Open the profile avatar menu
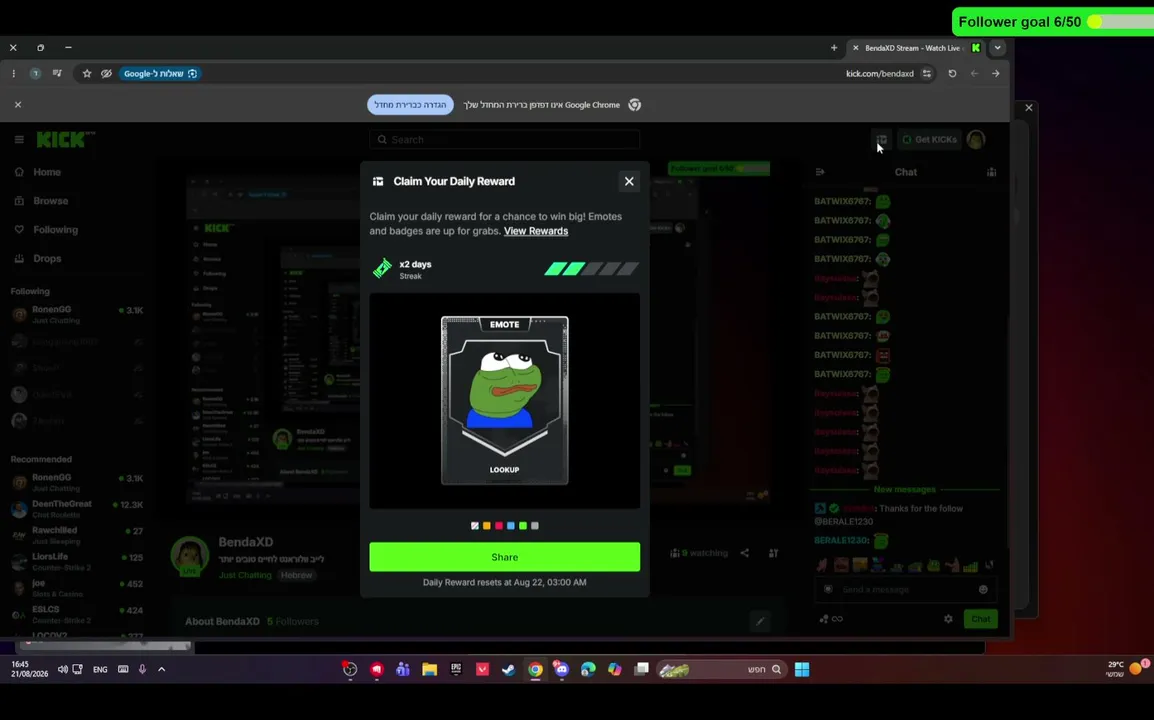Screen dimensions: 1154x720 pyautogui.click(x=976, y=139)
